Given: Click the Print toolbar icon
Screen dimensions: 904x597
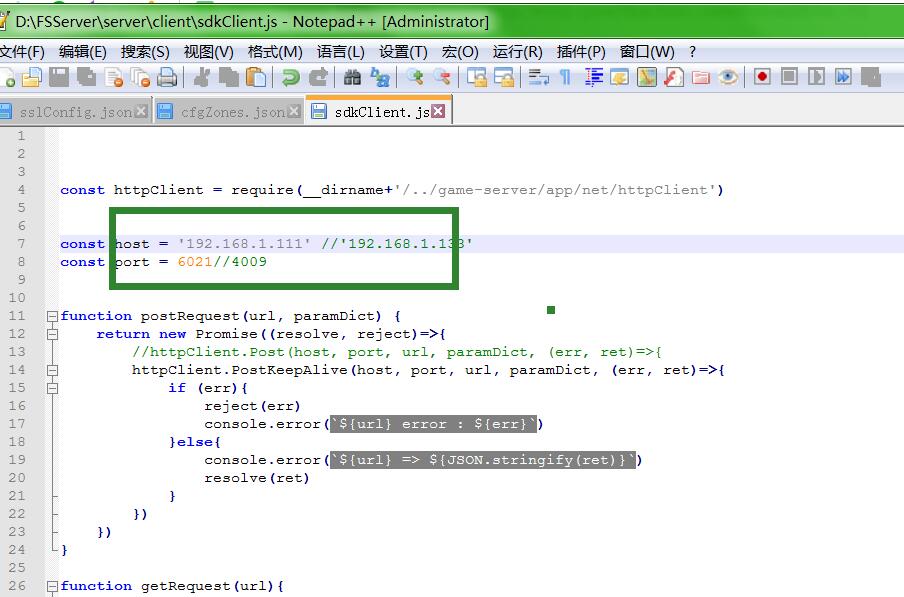Looking at the screenshot, I should 167,77.
